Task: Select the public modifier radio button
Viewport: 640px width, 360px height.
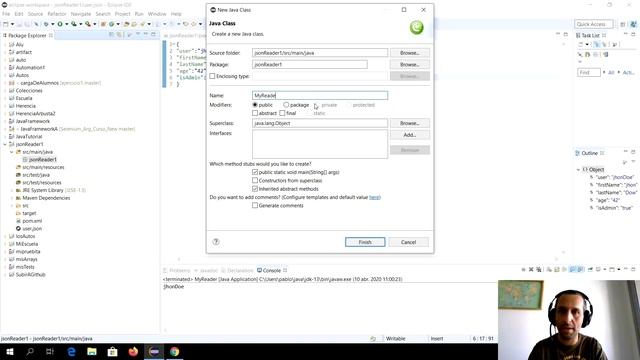Action: tap(255, 105)
